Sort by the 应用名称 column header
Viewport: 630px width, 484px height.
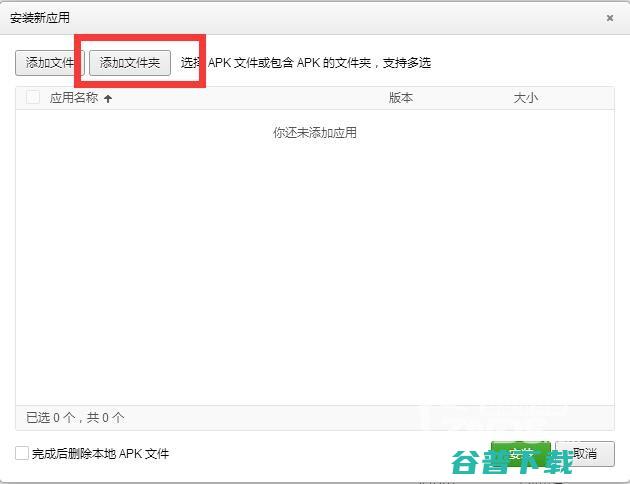(x=74, y=98)
